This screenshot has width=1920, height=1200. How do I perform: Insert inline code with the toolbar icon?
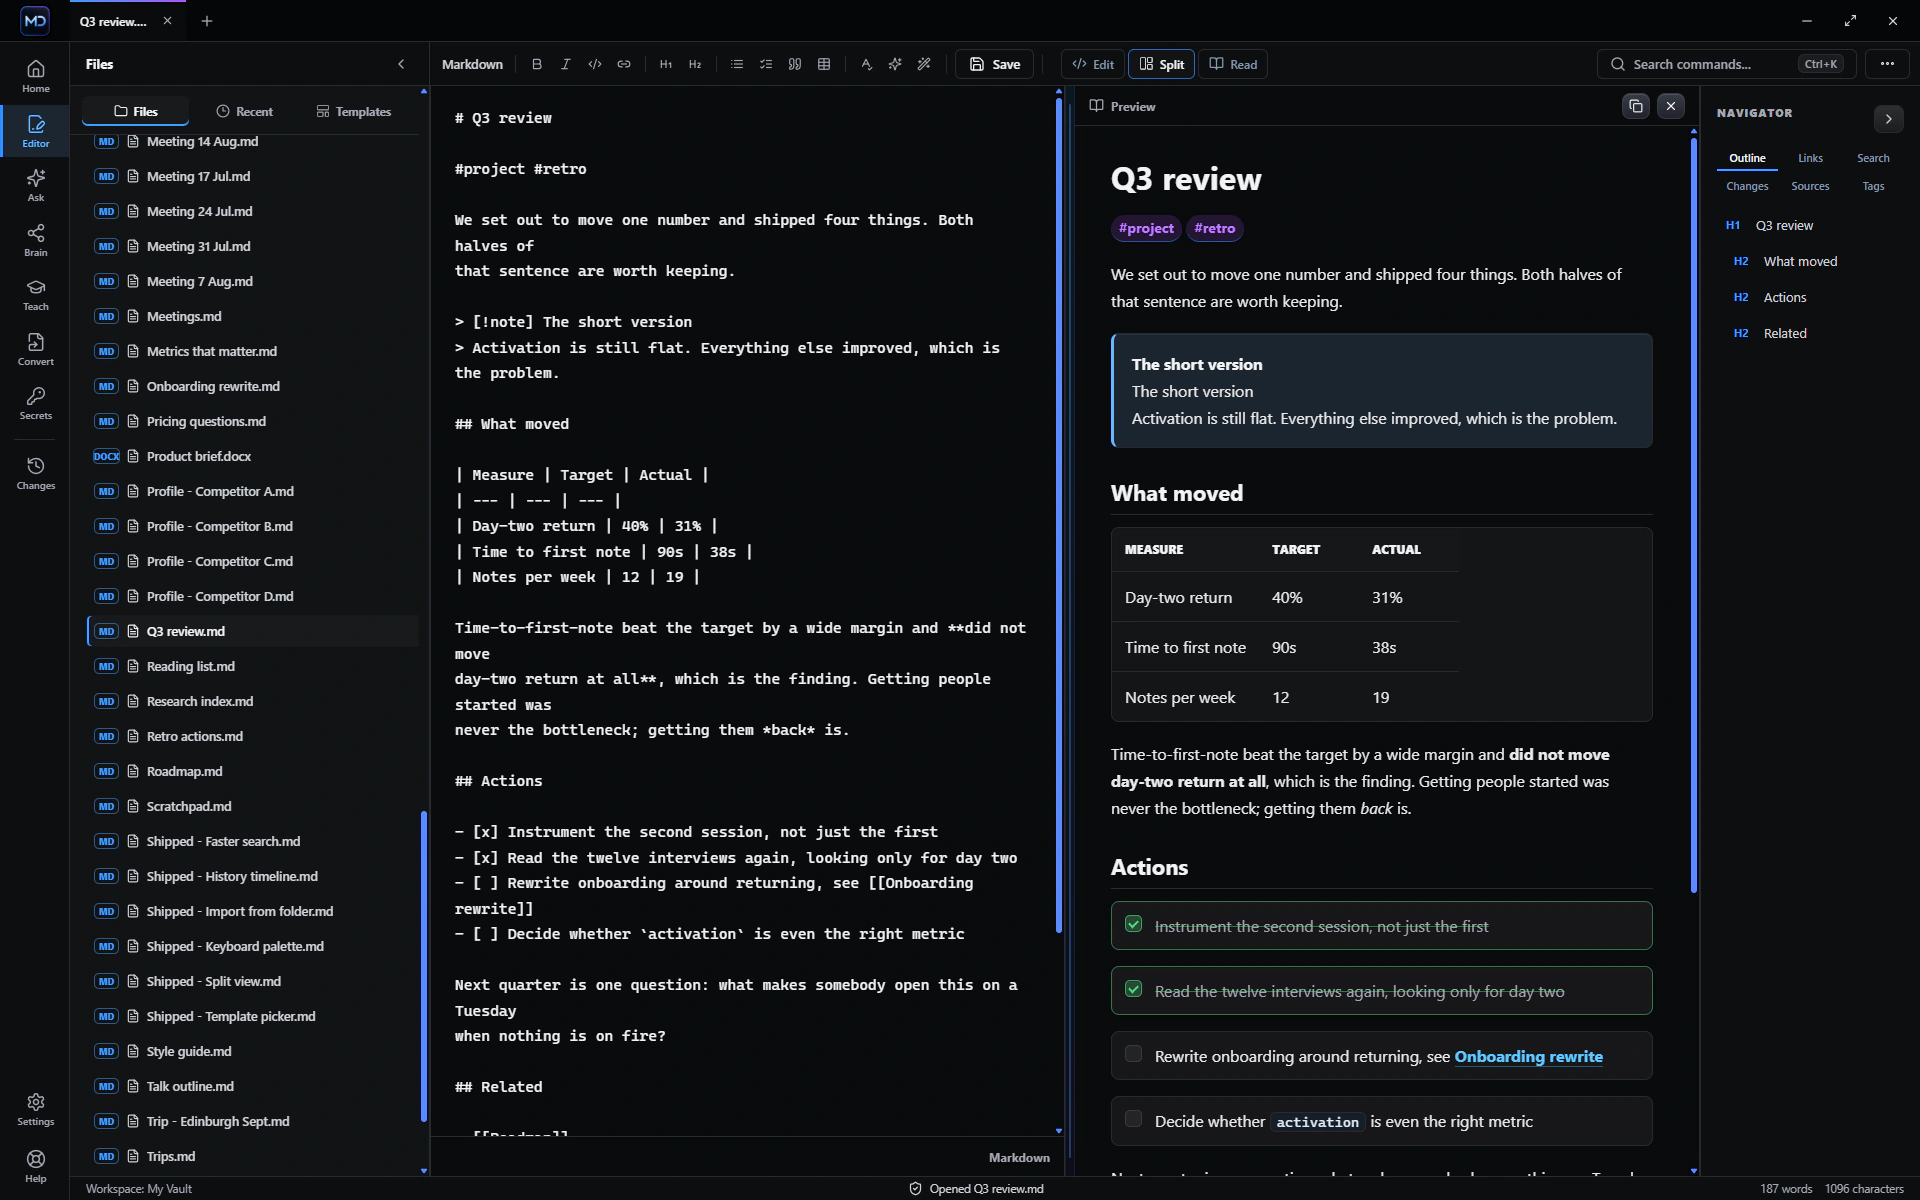pos(595,64)
